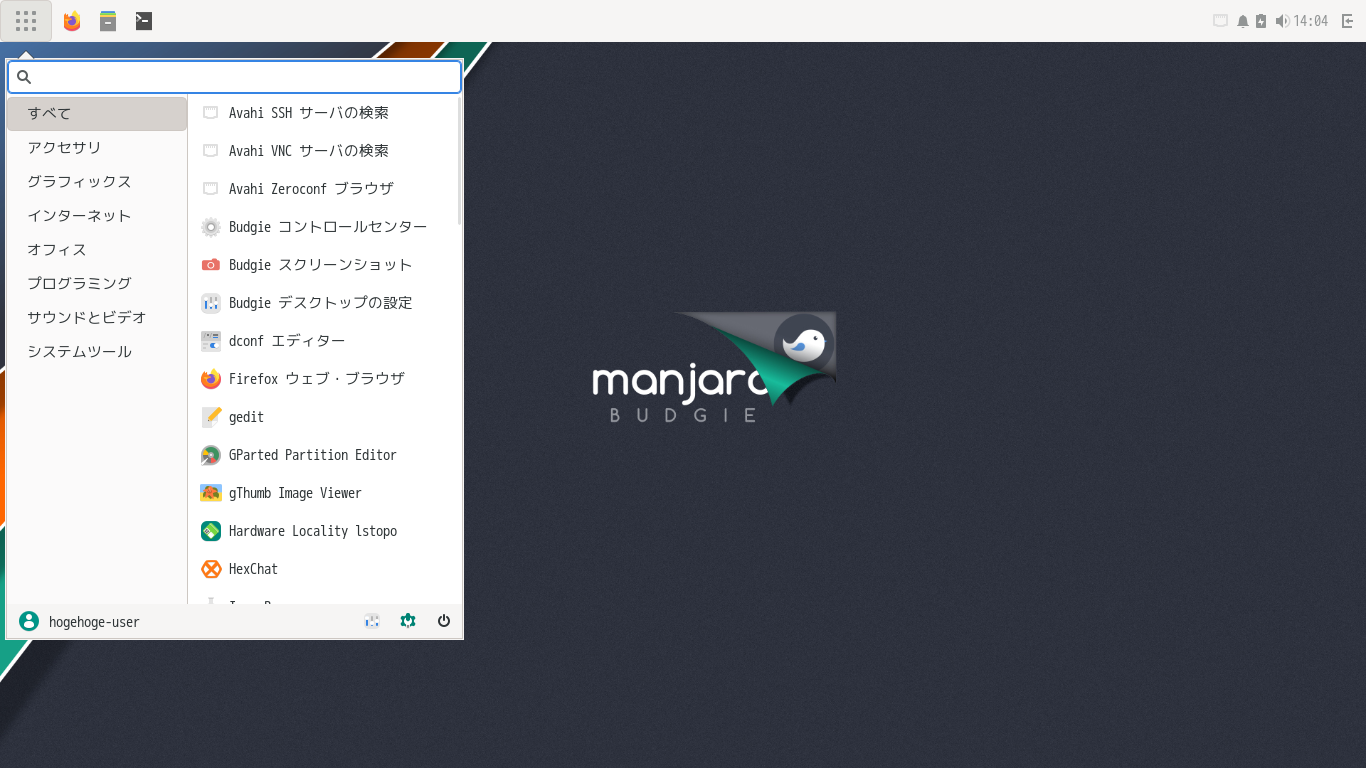
Task: Open the terminal from the top panel
Action: [x=144, y=21]
